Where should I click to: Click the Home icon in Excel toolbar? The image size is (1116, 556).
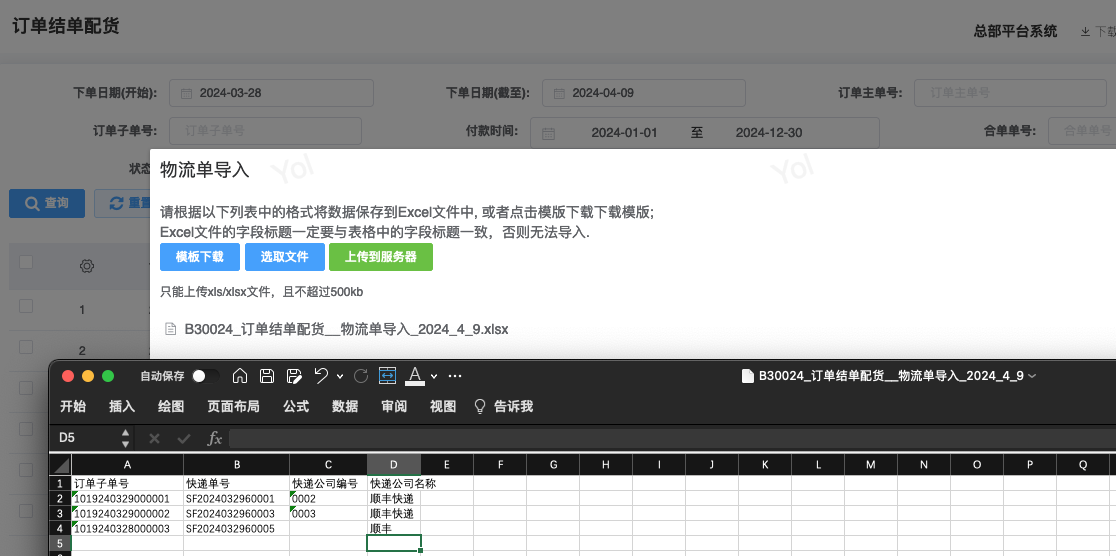(240, 376)
